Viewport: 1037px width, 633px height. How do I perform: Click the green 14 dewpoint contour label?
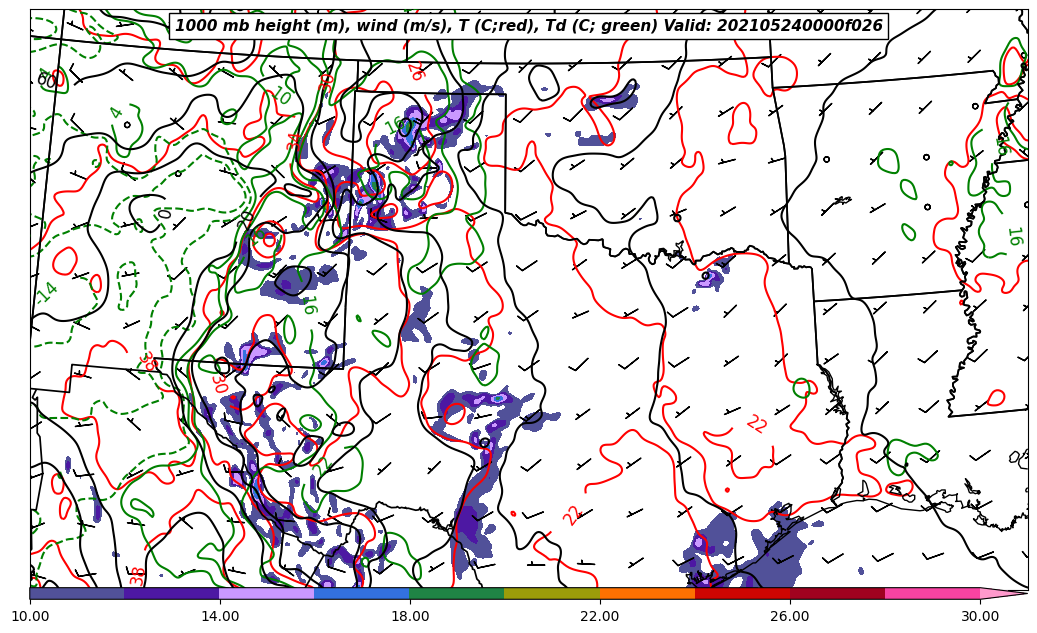tap(47, 291)
